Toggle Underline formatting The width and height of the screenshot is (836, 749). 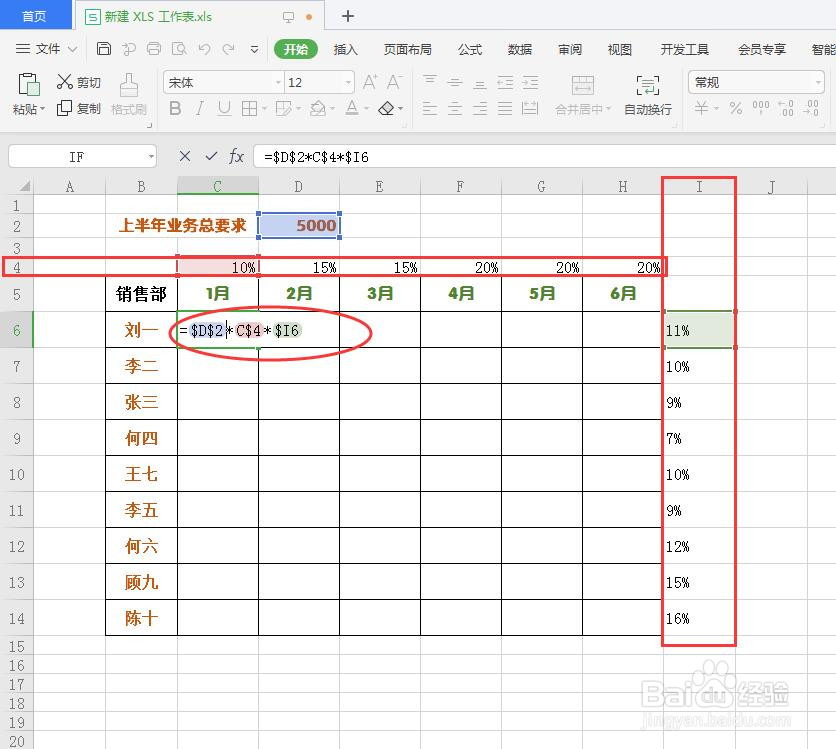pyautogui.click(x=224, y=109)
